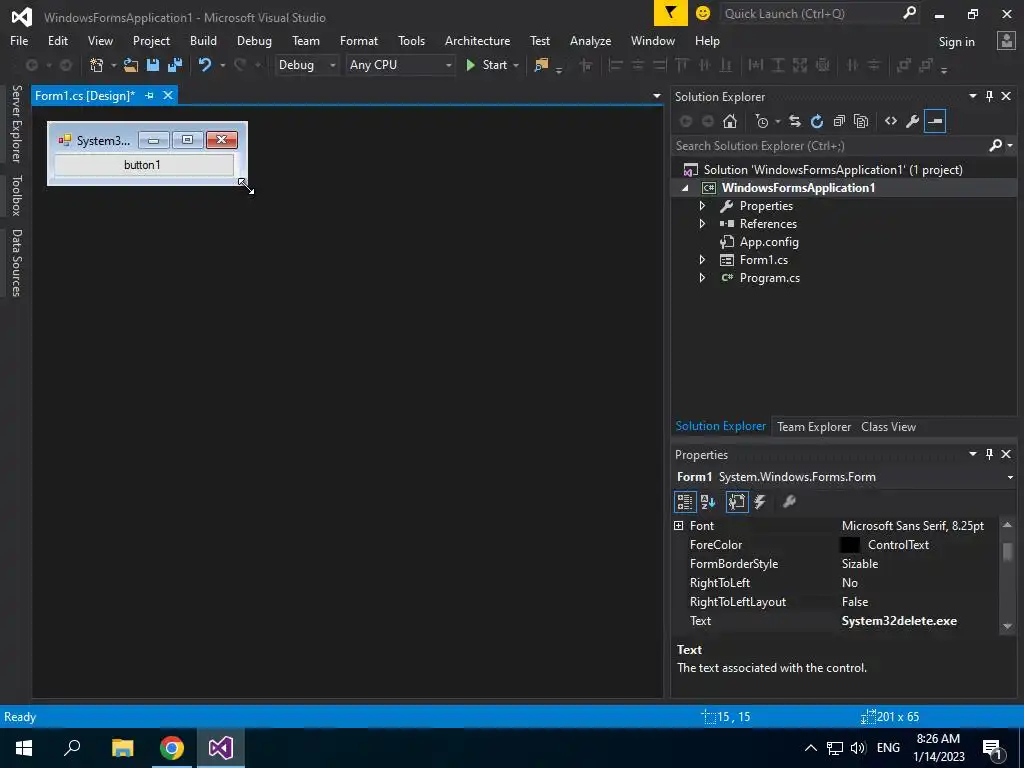Click the Home icon in Solution Explorer
This screenshot has height=768, width=1024.
click(x=729, y=121)
